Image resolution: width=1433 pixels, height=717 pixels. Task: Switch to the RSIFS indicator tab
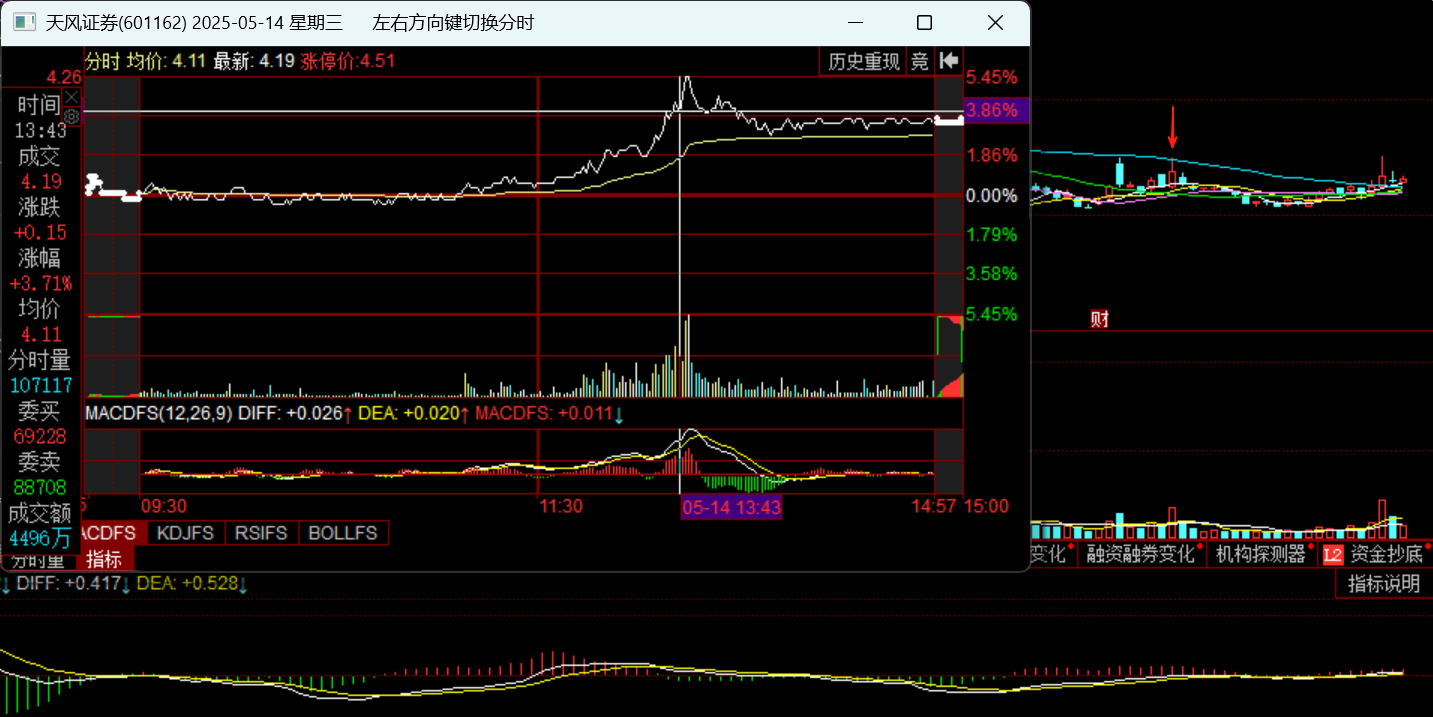tap(261, 533)
